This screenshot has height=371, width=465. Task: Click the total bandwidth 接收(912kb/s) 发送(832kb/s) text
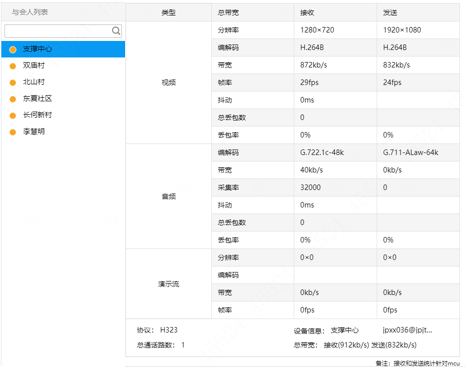(370, 345)
